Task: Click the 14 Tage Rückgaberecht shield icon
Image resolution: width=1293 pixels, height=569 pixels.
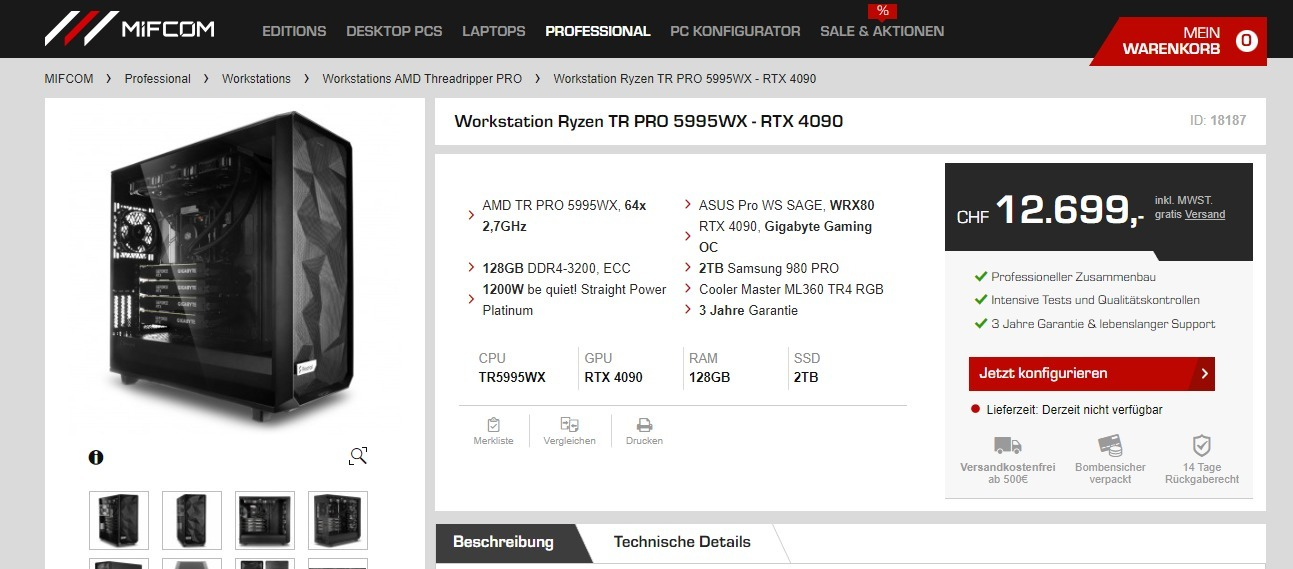Action: click(x=1202, y=445)
